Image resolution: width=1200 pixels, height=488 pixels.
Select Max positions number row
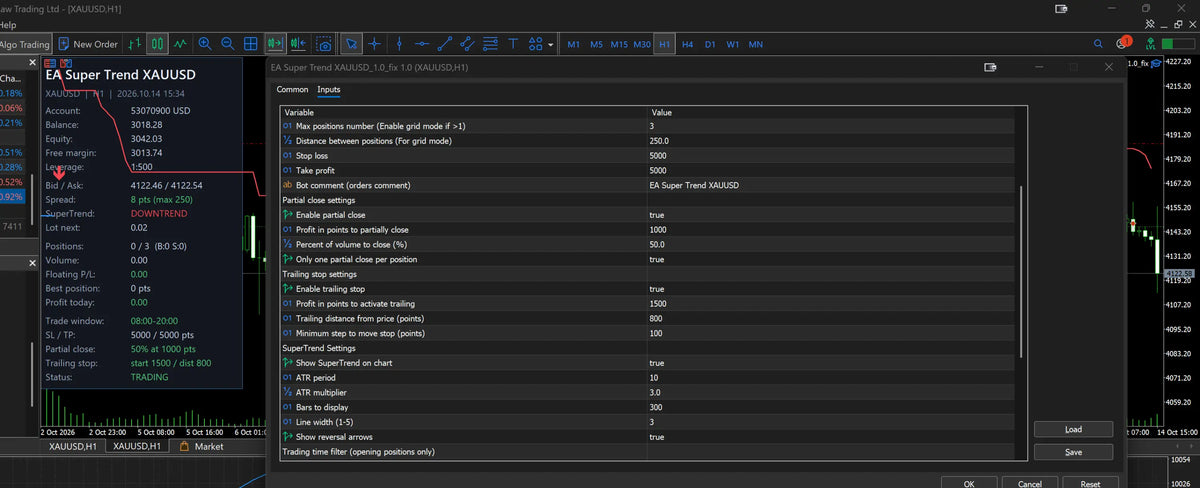[647, 126]
